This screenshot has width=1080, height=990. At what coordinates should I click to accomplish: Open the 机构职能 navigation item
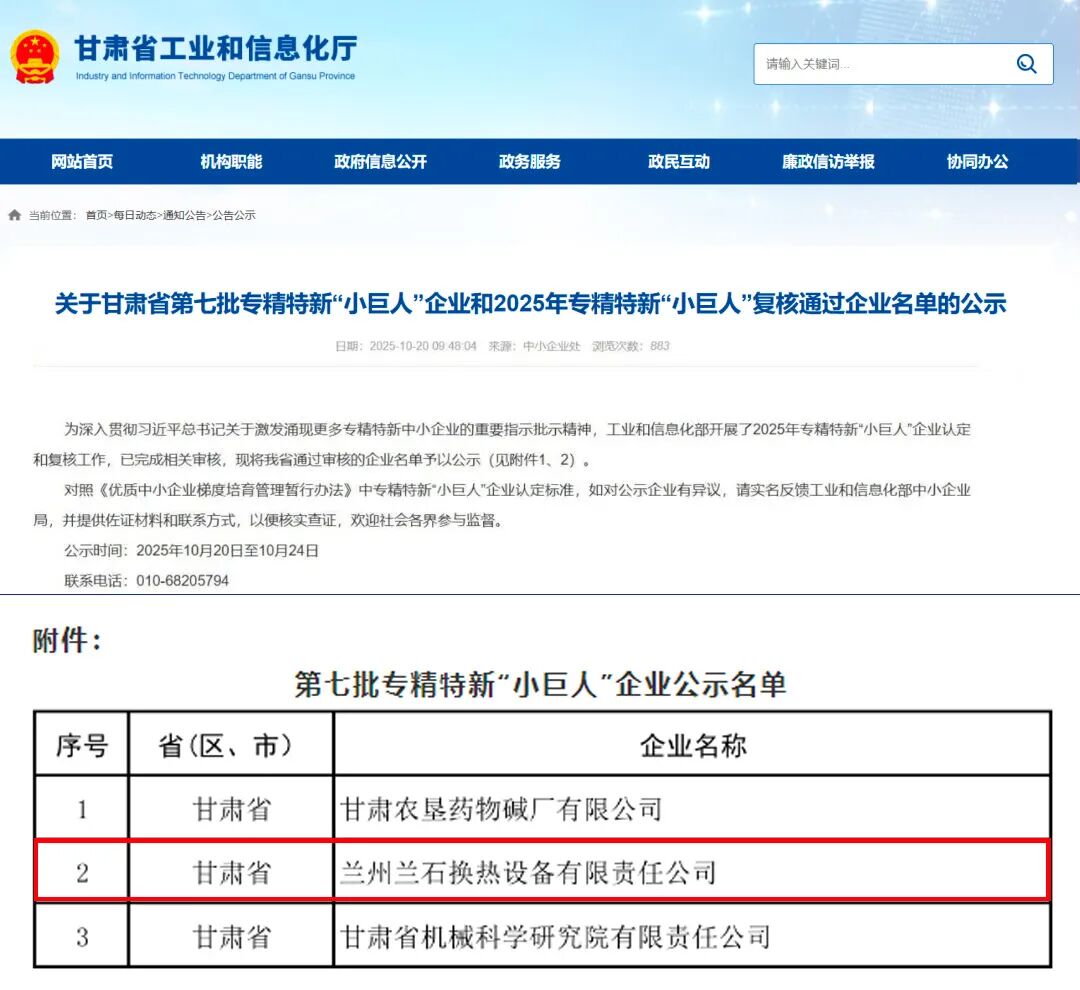231,162
